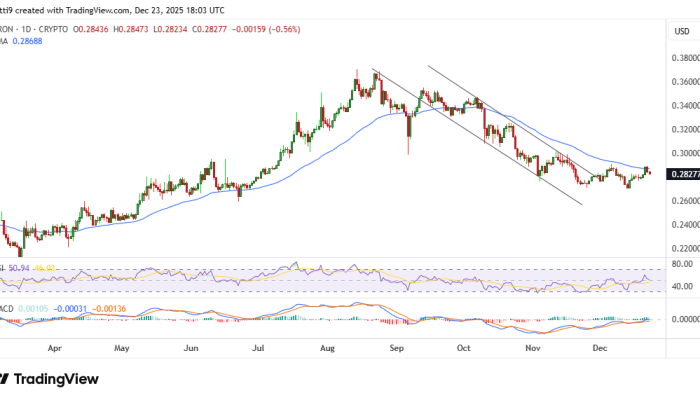This screenshot has width=700, height=400.
Task: Click the TradingView logo icon
Action: pyautogui.click(x=10, y=378)
